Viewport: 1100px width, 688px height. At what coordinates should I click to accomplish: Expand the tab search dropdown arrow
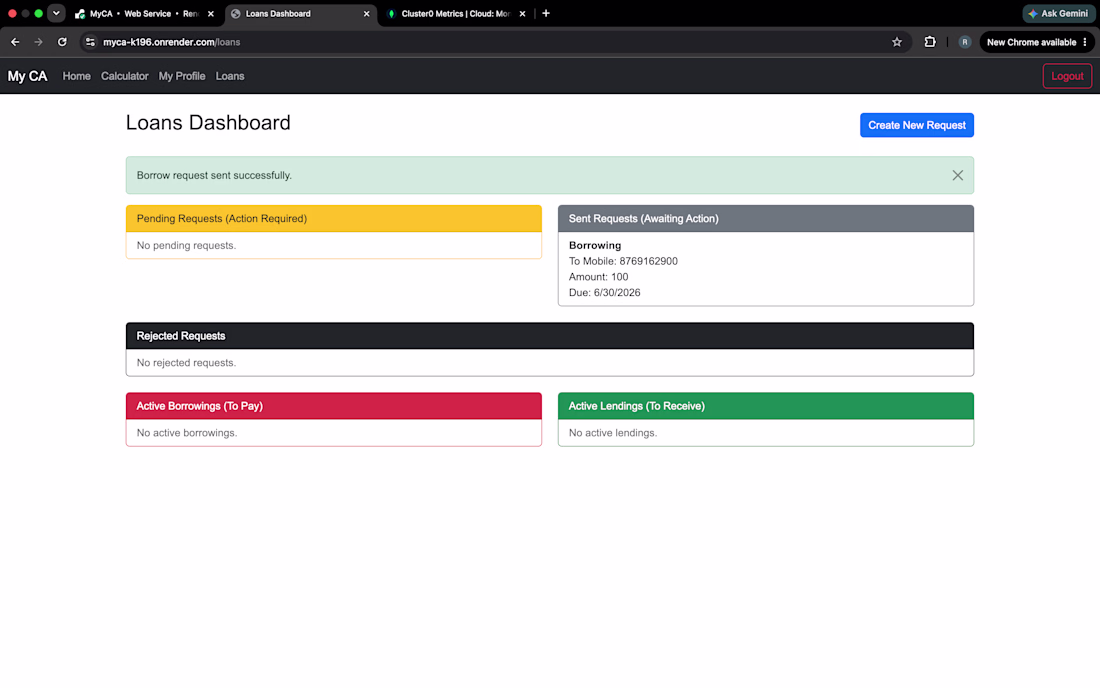click(56, 13)
